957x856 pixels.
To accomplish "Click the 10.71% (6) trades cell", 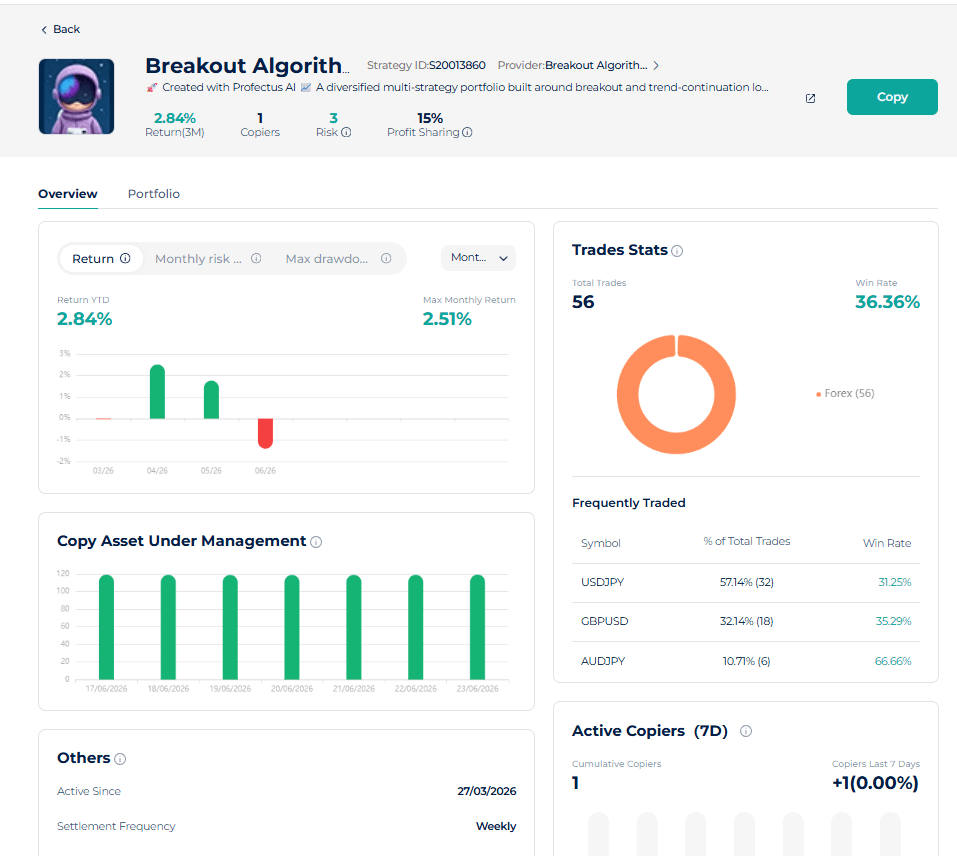I will [746, 661].
